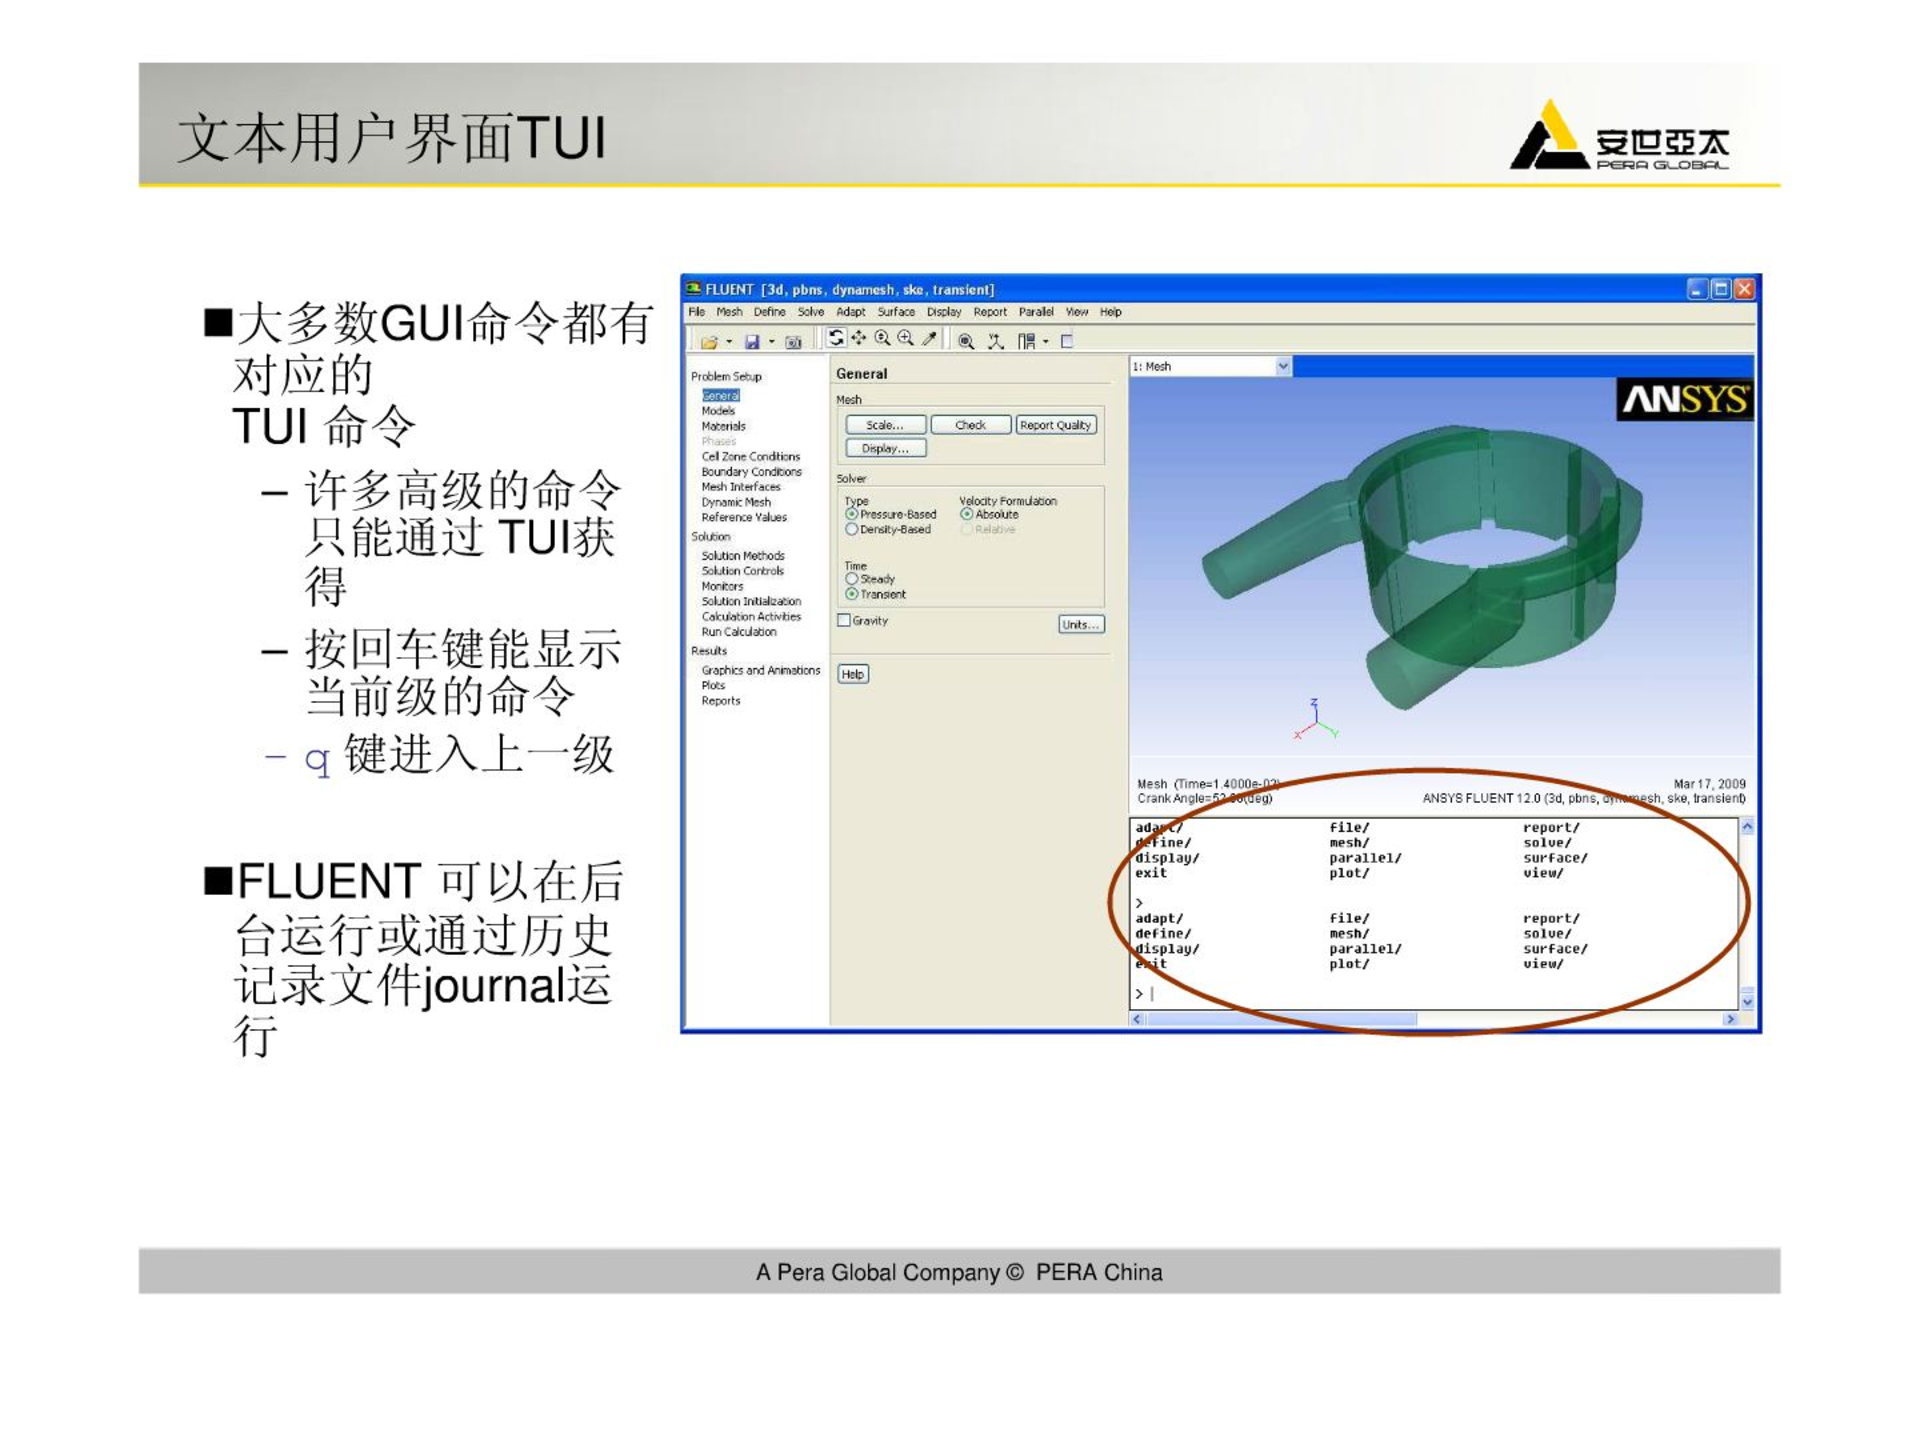The width and height of the screenshot is (1920, 1440).
Task: Open the View menu
Action: 1076,312
